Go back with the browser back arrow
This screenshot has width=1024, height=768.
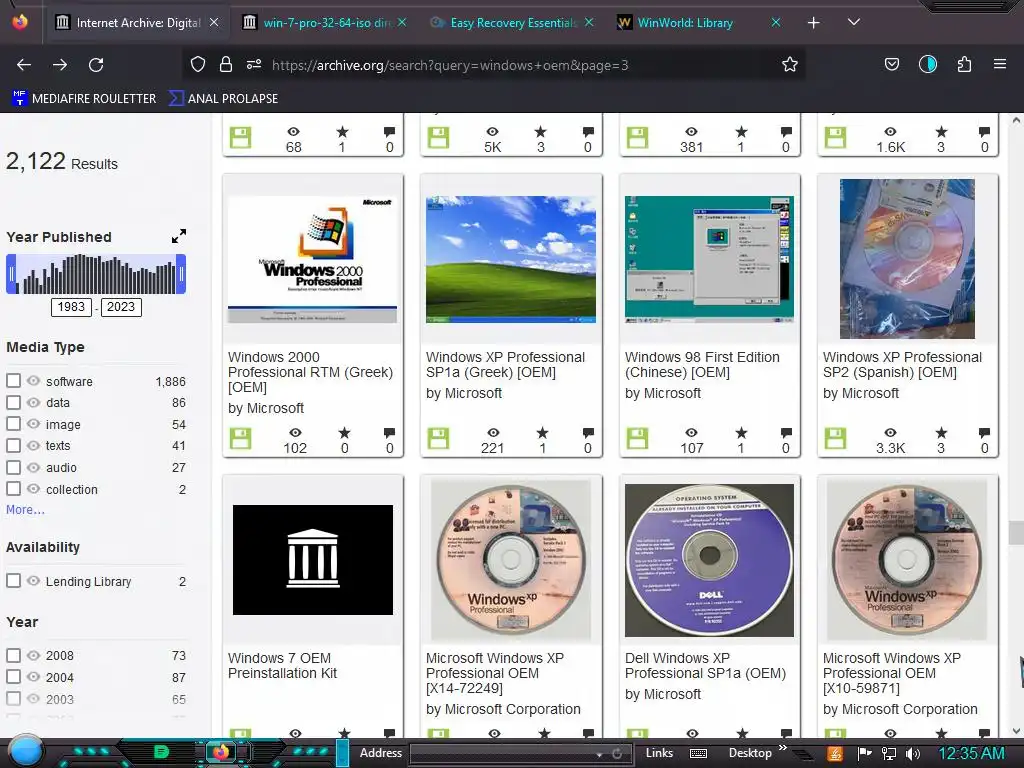(x=24, y=65)
